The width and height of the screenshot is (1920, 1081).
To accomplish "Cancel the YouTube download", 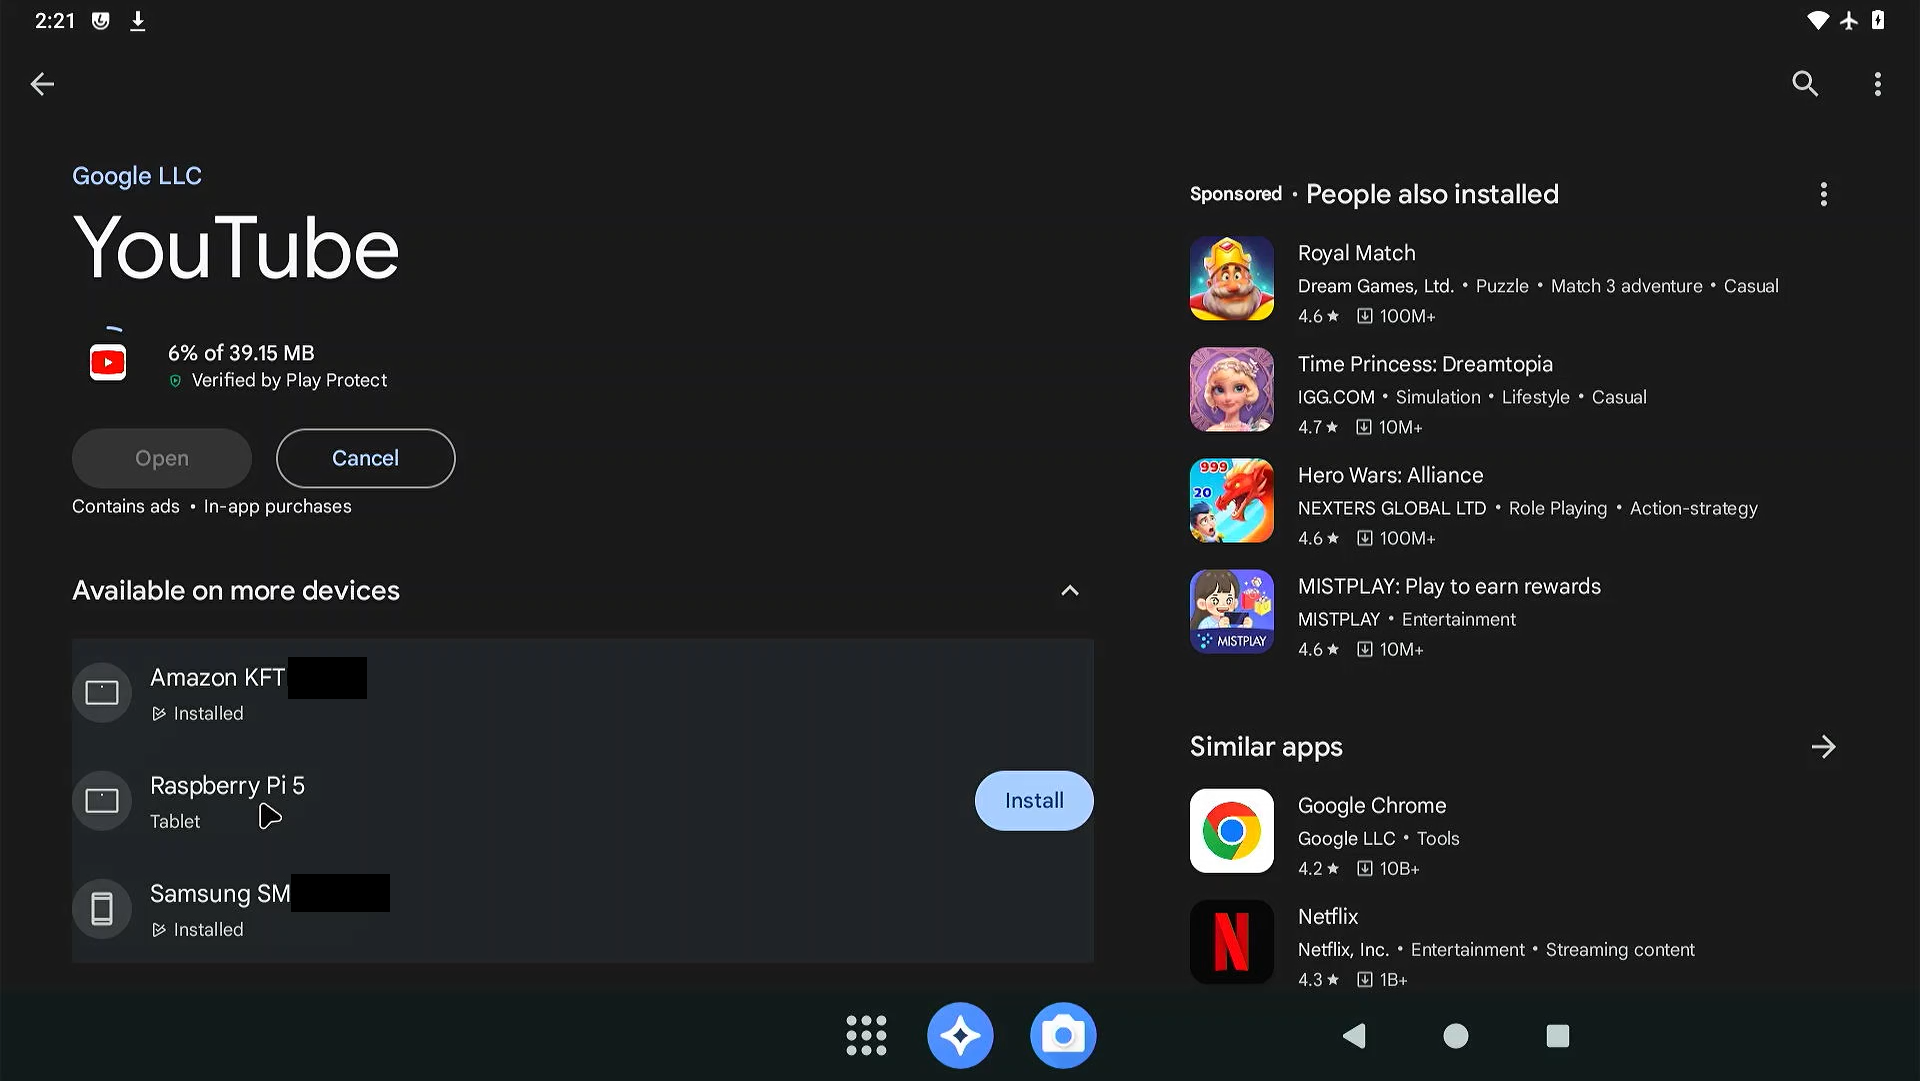I will coord(365,458).
